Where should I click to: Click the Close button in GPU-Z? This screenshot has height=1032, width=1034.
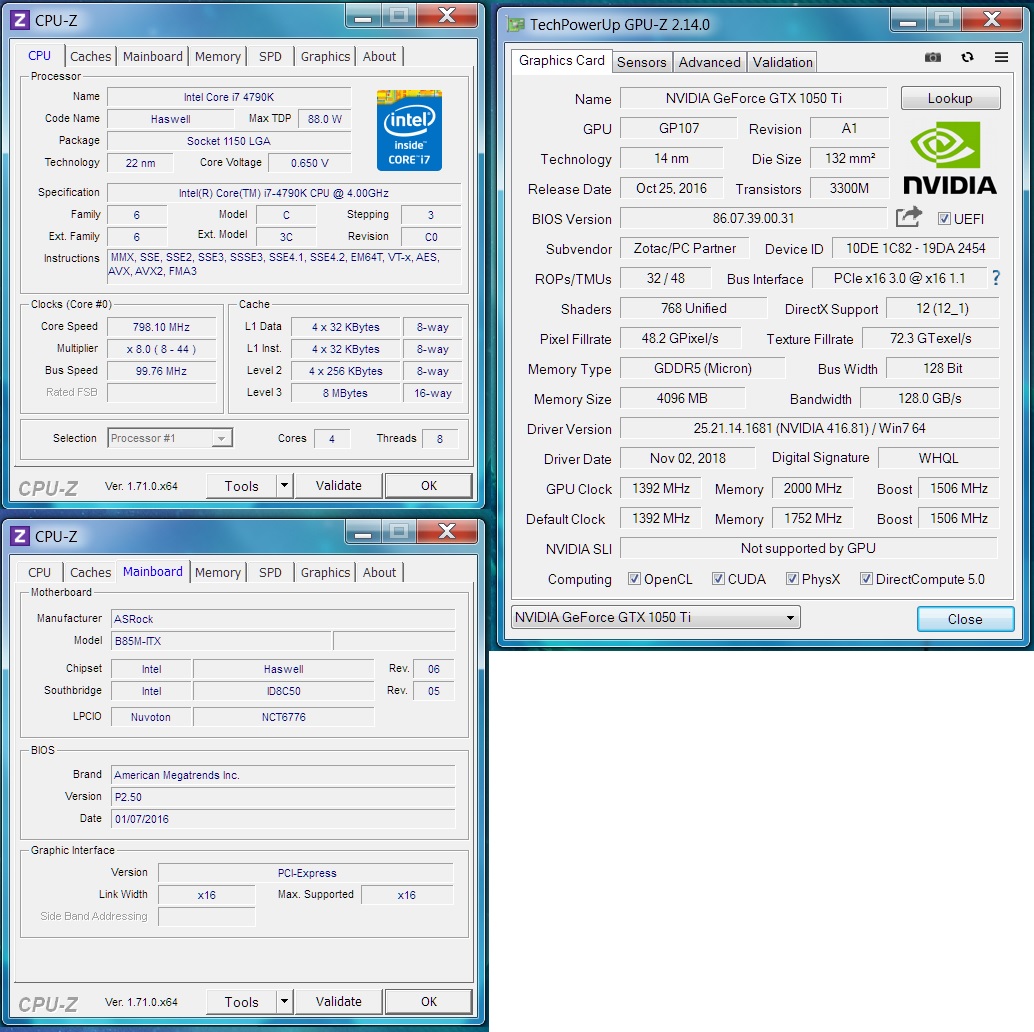point(965,619)
